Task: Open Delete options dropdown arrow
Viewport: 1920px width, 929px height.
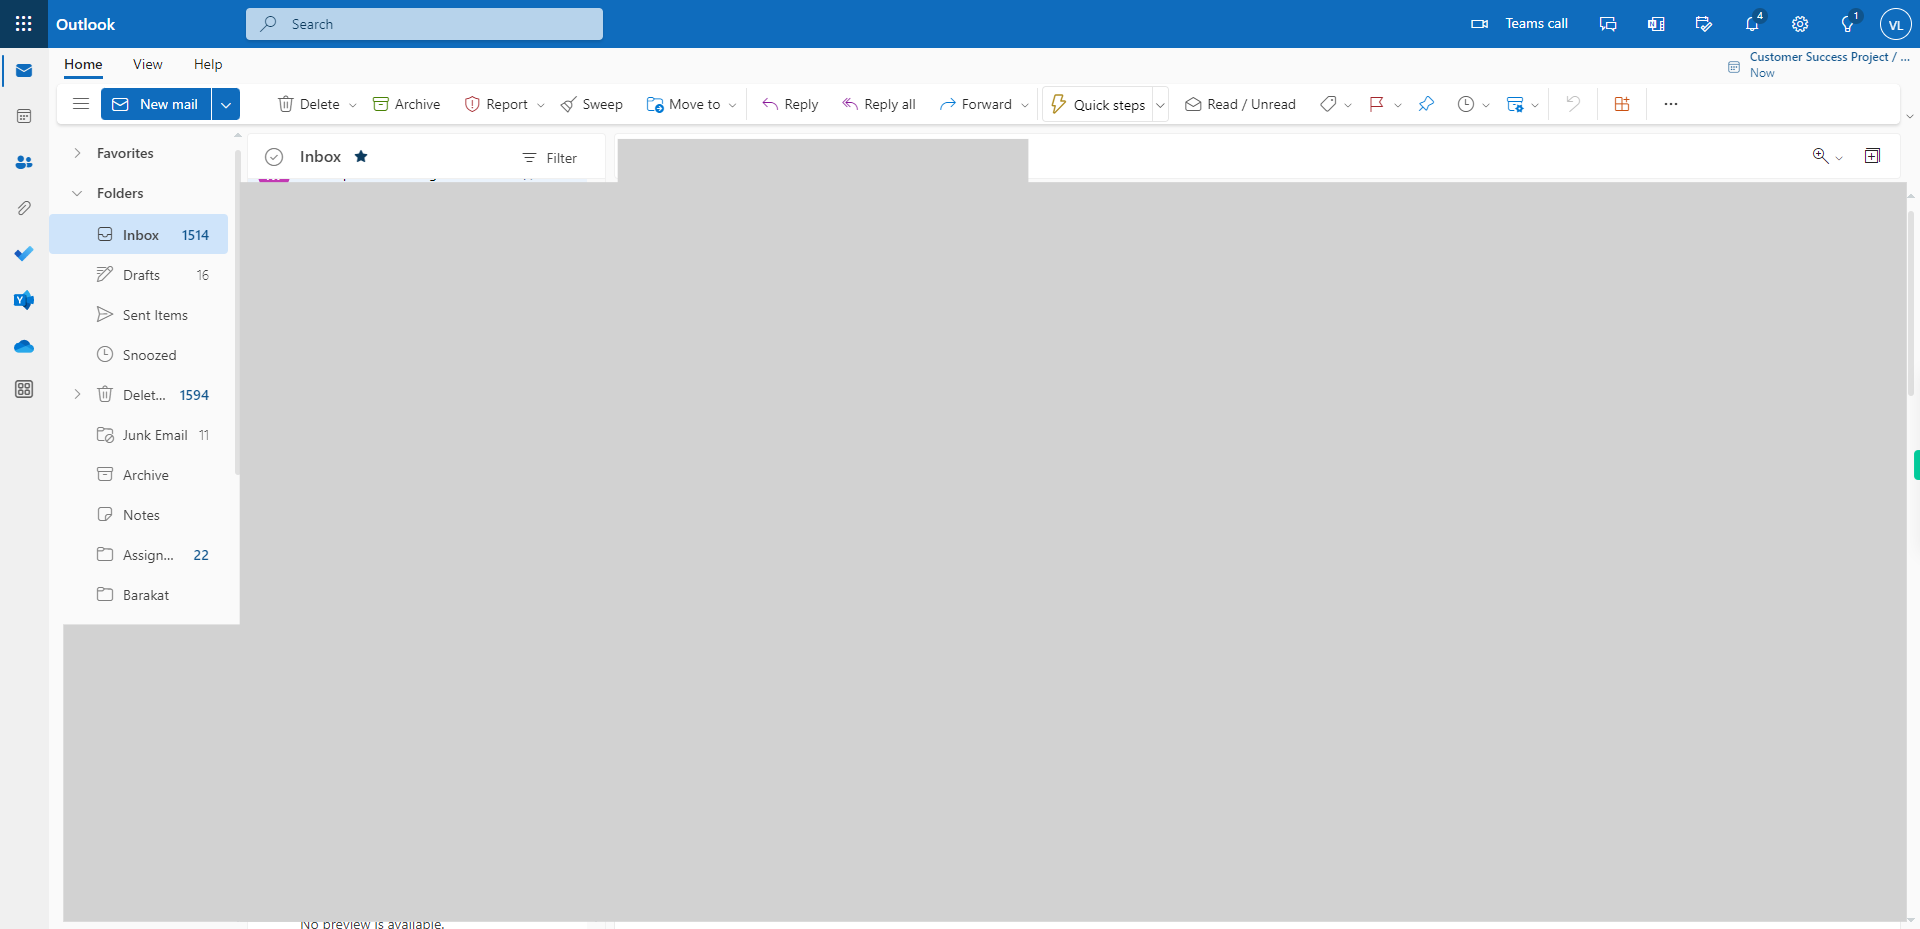Action: pyautogui.click(x=352, y=105)
